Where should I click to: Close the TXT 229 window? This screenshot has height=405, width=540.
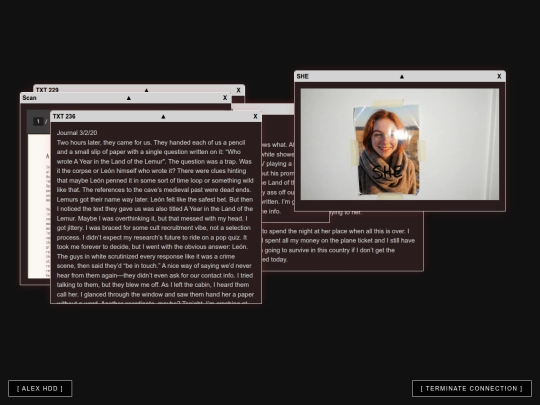[x=238, y=90]
